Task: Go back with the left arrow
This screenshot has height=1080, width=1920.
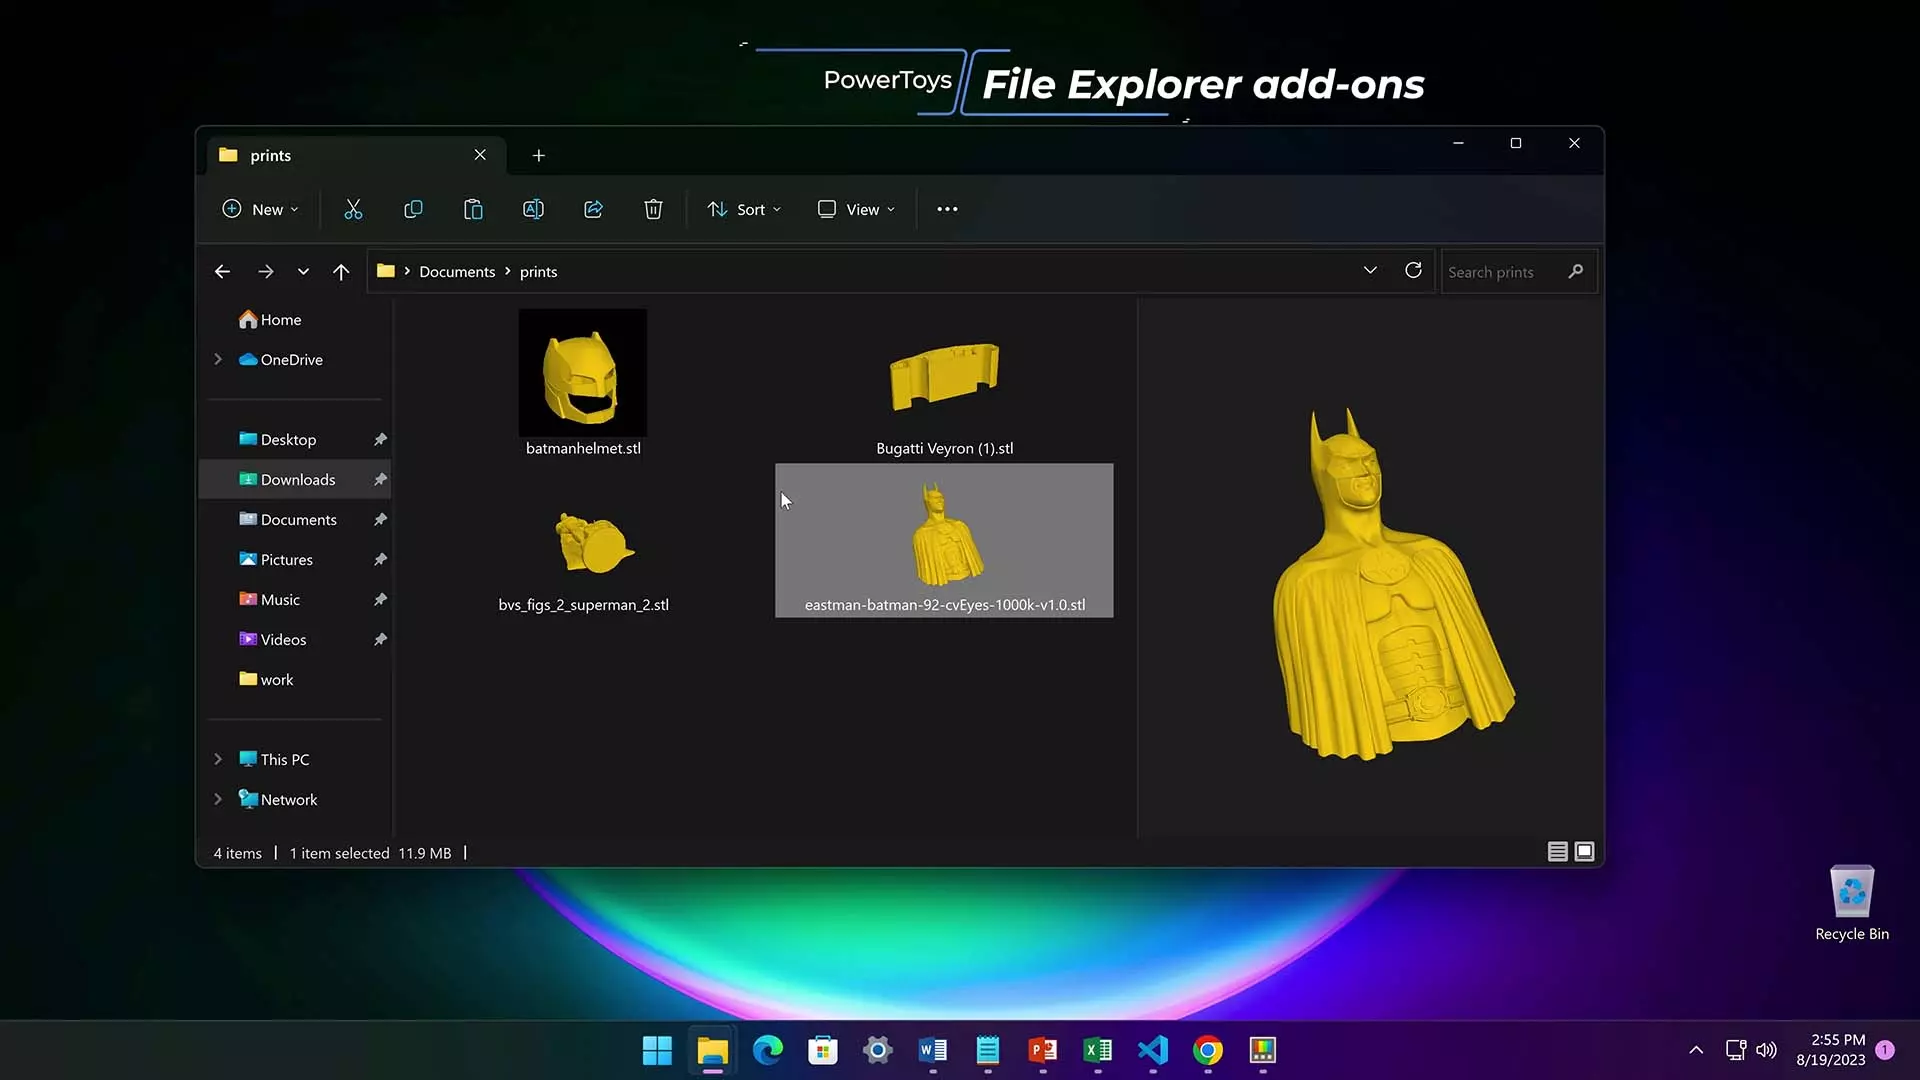Action: (222, 272)
